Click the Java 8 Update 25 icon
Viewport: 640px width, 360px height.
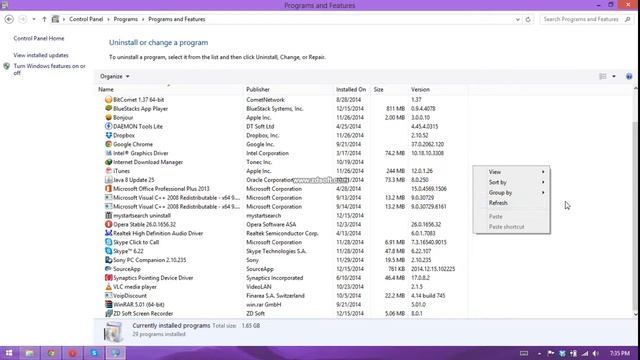tap(108, 180)
